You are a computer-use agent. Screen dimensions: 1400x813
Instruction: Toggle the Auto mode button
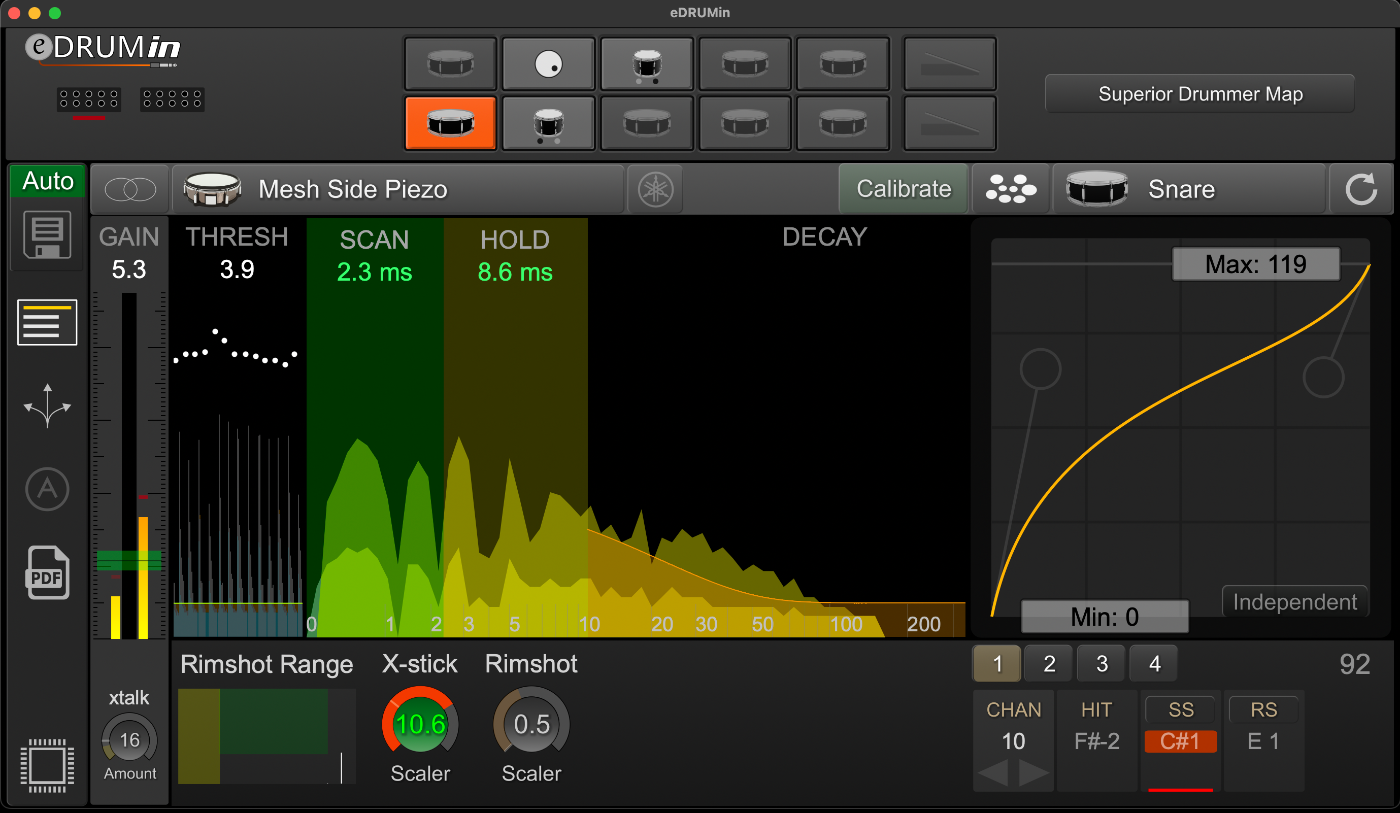tap(48, 181)
